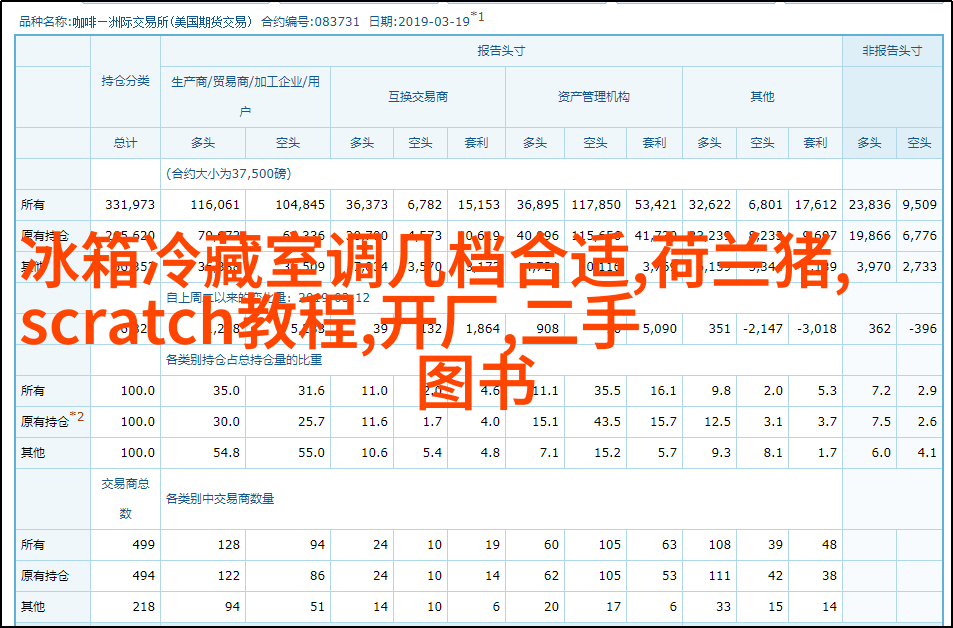Select the cell showing 116,061
The image size is (953, 628).
pos(215,204)
